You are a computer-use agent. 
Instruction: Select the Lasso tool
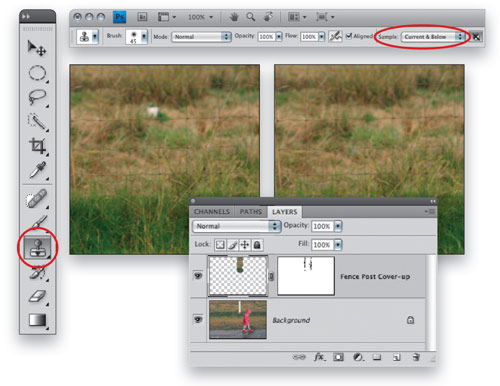(x=37, y=97)
